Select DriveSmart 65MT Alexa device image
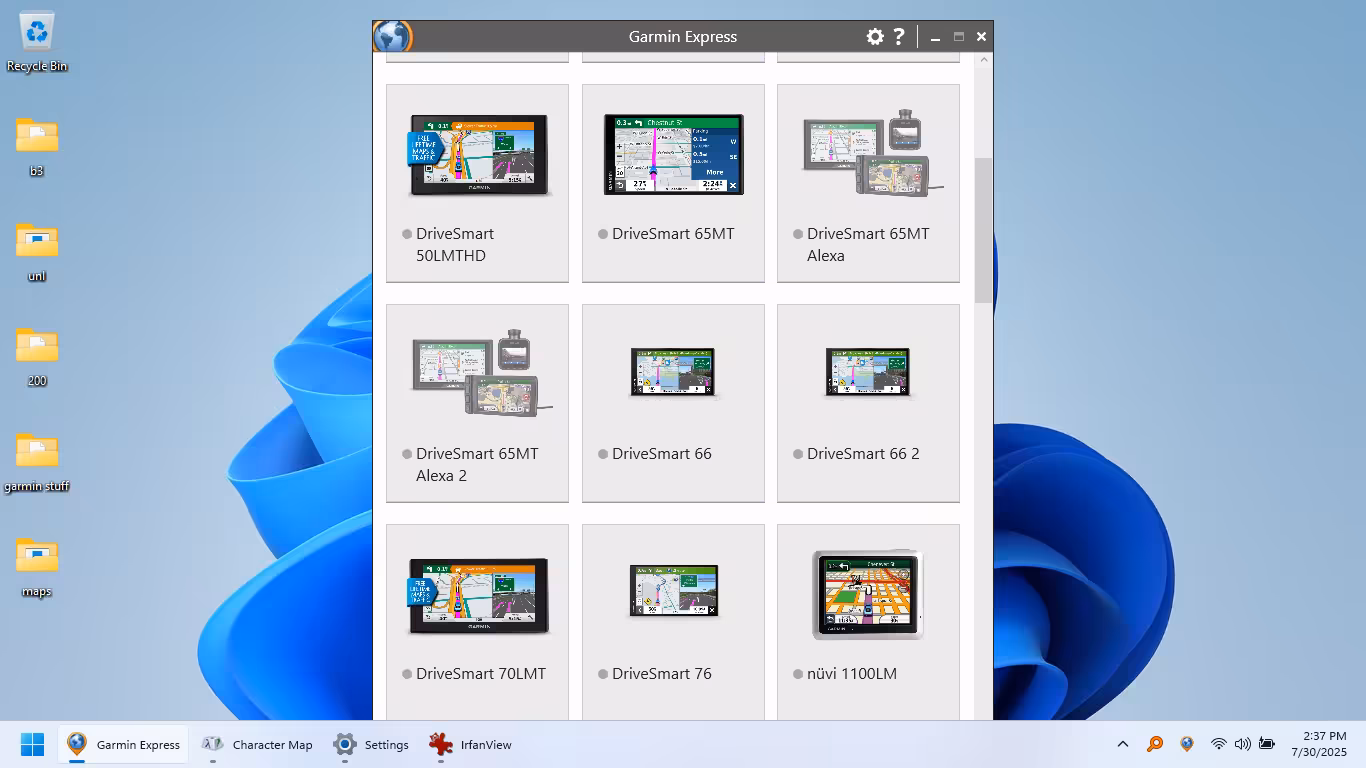 click(x=872, y=152)
